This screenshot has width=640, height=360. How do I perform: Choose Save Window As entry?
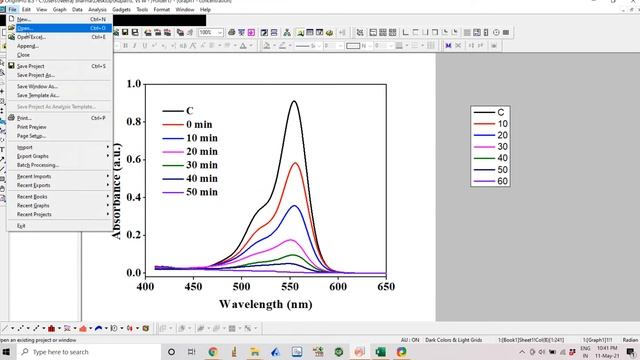[x=60, y=87]
